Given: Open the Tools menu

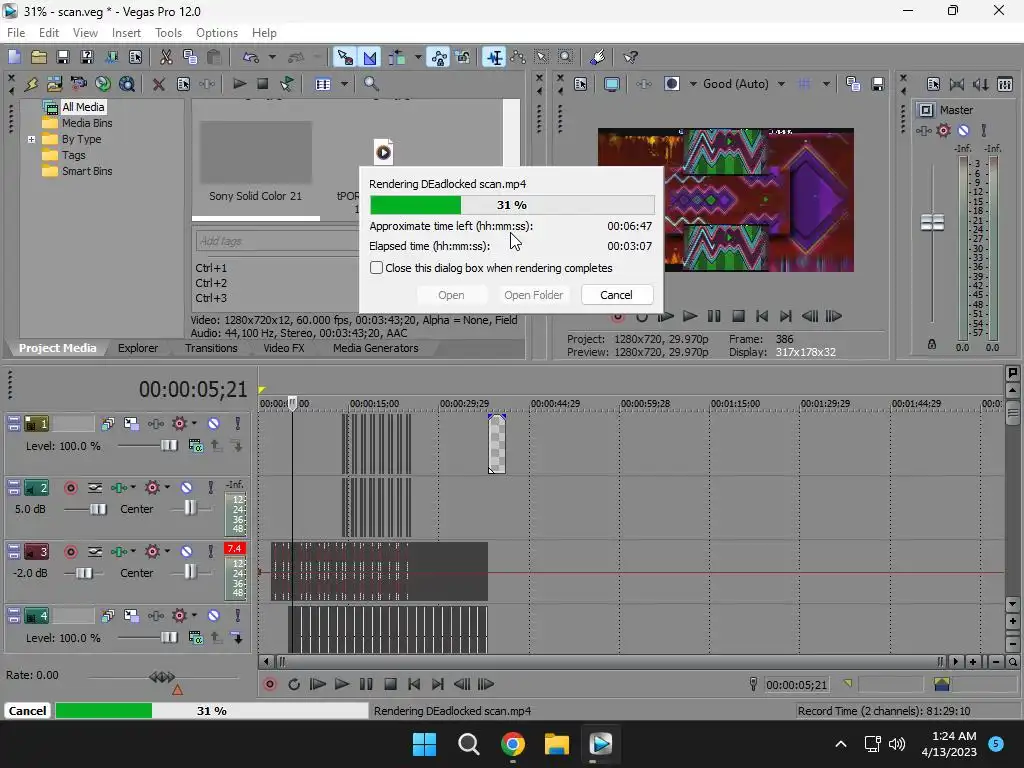Looking at the screenshot, I should pos(168,33).
